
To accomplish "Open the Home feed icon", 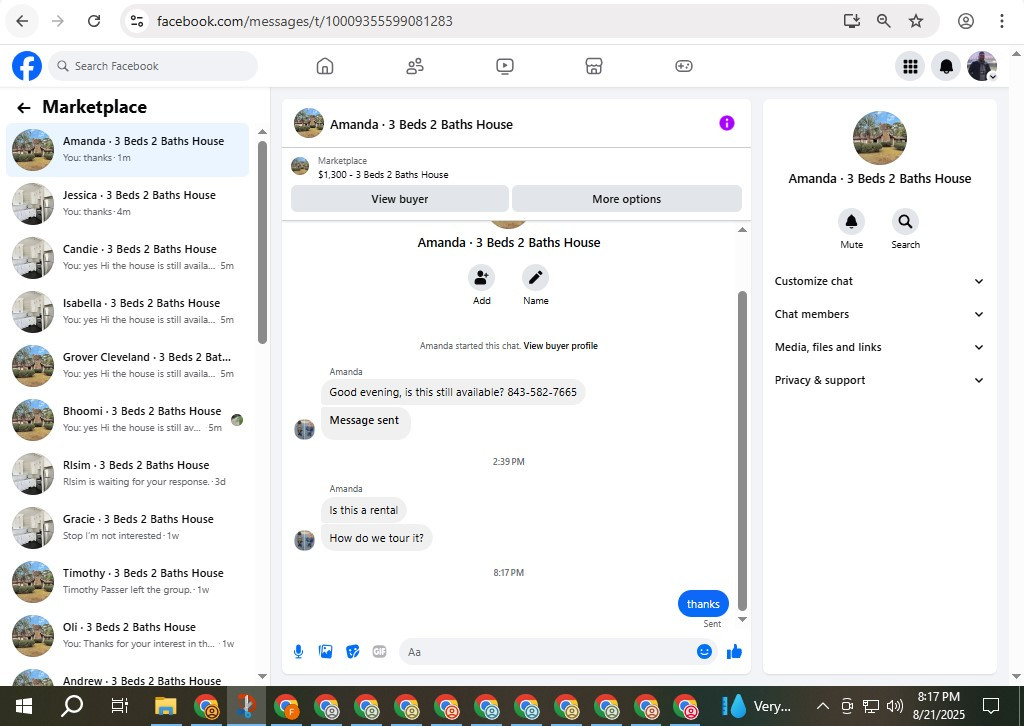I will tap(325, 66).
